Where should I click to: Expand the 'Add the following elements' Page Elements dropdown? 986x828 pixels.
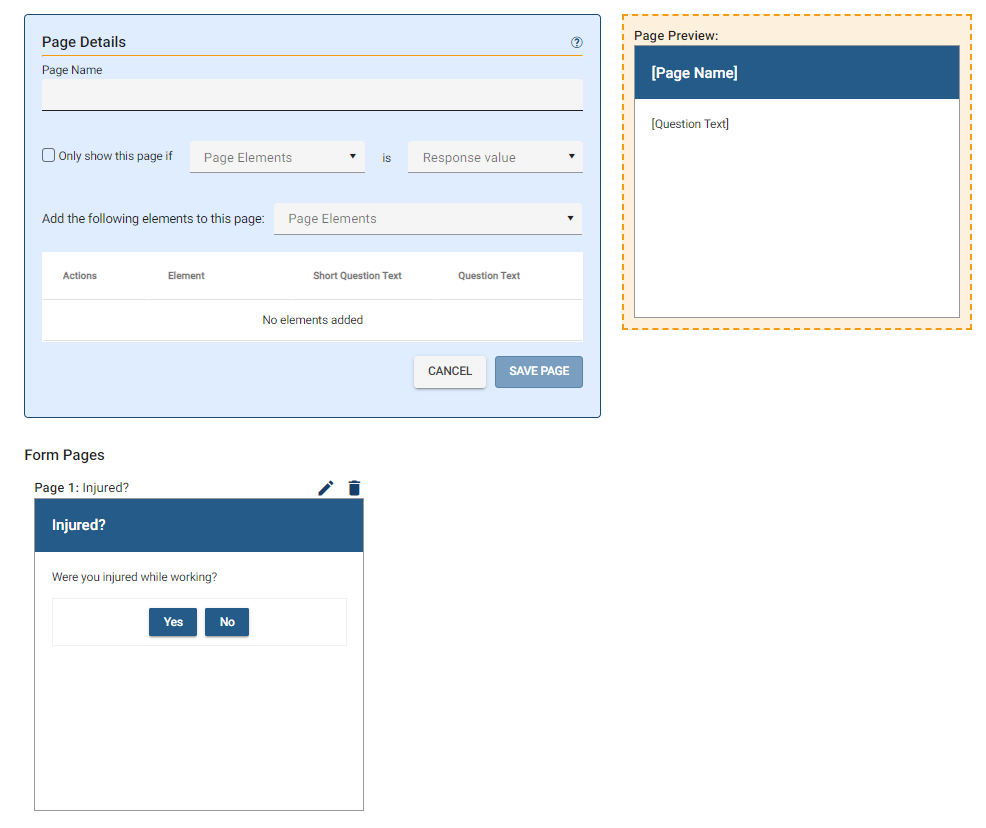pos(428,219)
